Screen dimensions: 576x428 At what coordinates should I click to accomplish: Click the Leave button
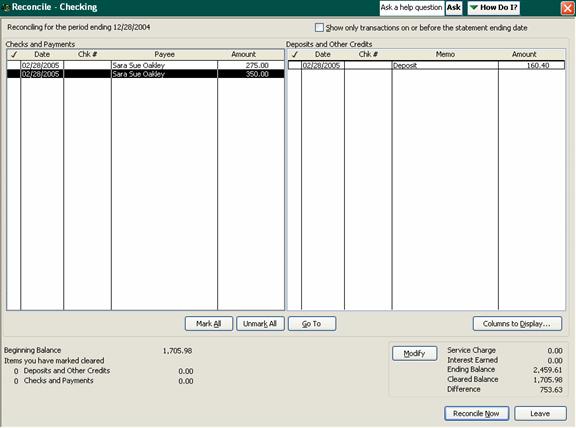pyautogui.click(x=540, y=414)
